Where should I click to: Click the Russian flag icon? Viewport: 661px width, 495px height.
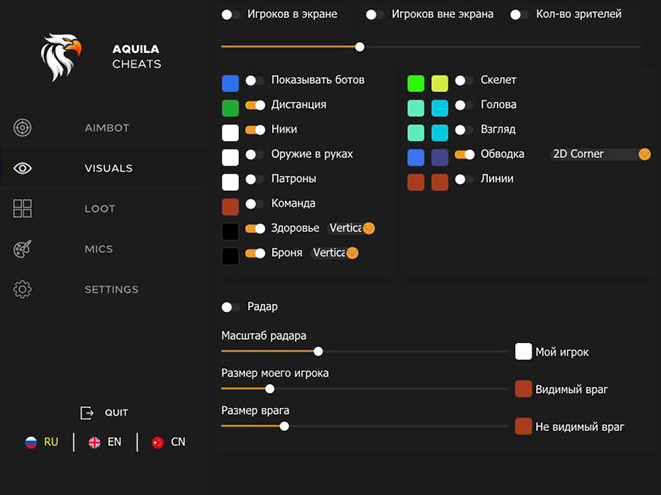coord(31,442)
